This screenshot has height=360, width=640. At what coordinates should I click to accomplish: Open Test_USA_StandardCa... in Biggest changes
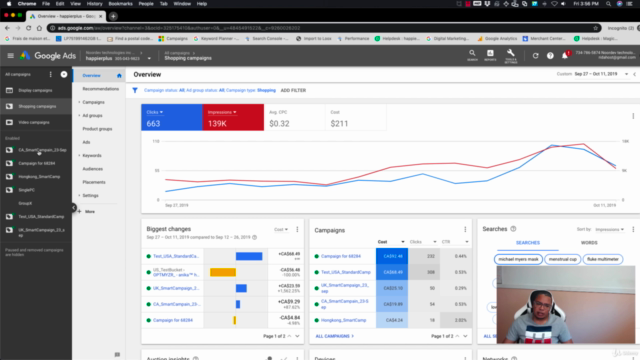pyautogui.click(x=176, y=256)
